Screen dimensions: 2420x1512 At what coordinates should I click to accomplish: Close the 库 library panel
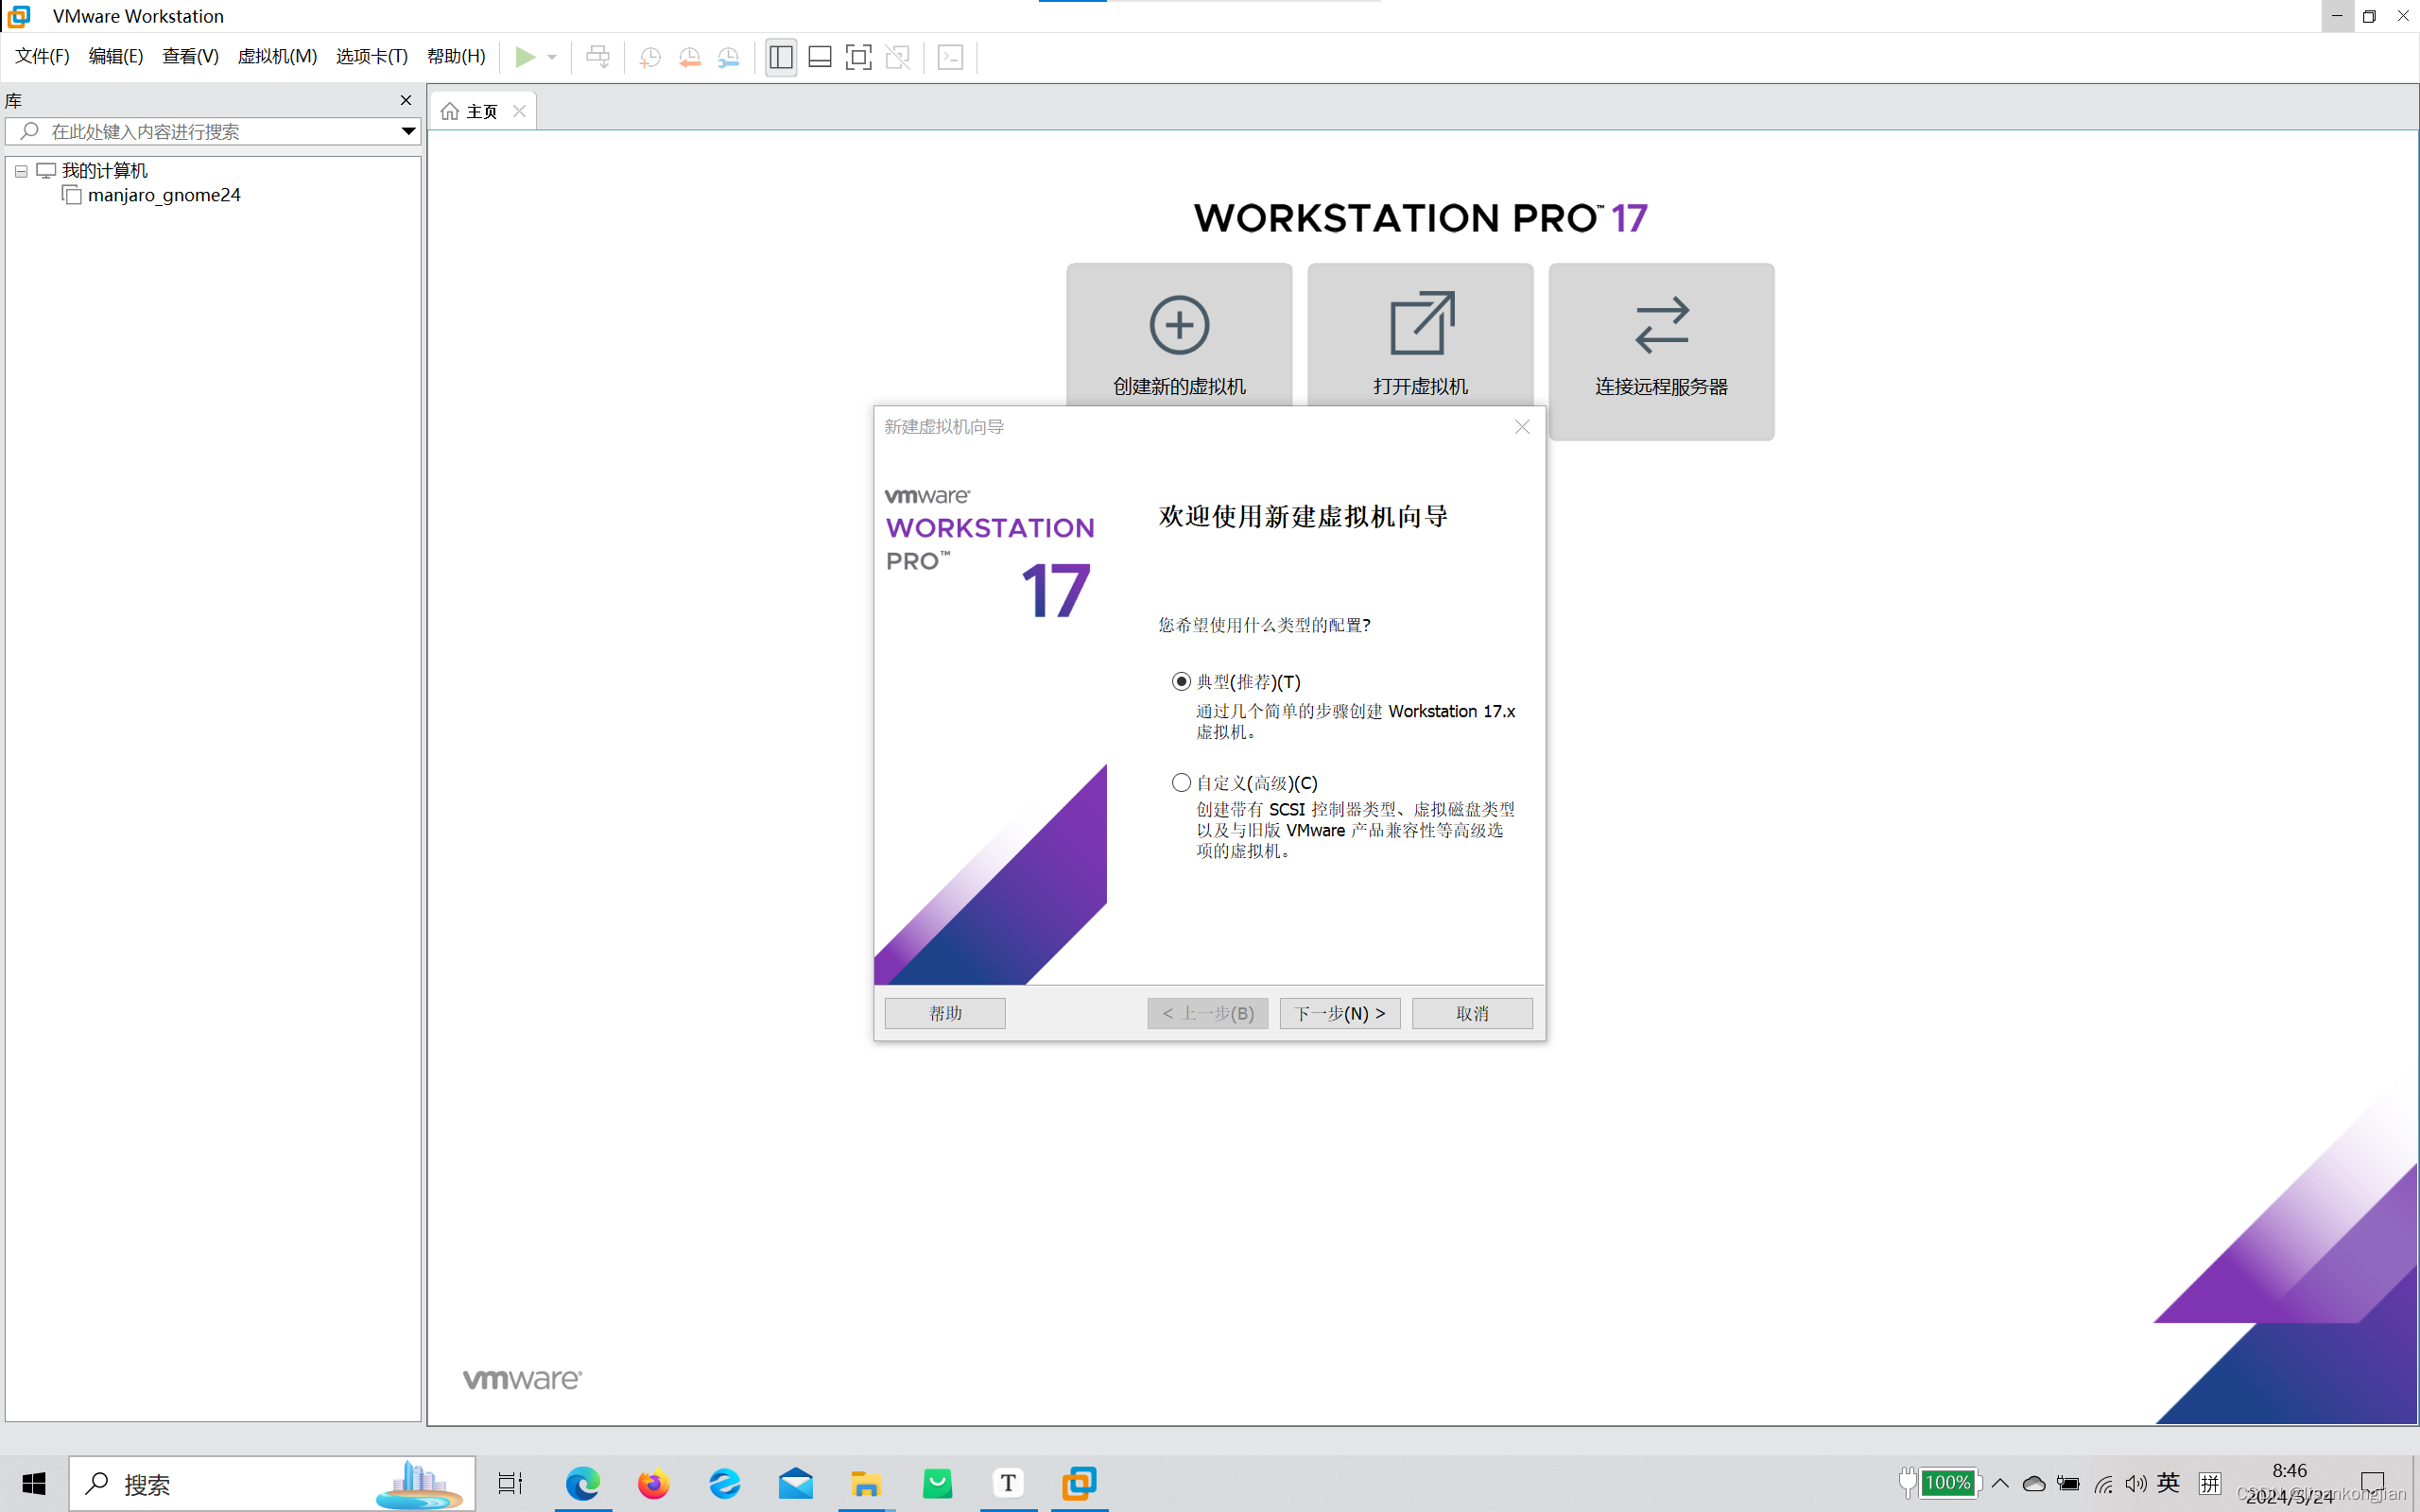[406, 100]
